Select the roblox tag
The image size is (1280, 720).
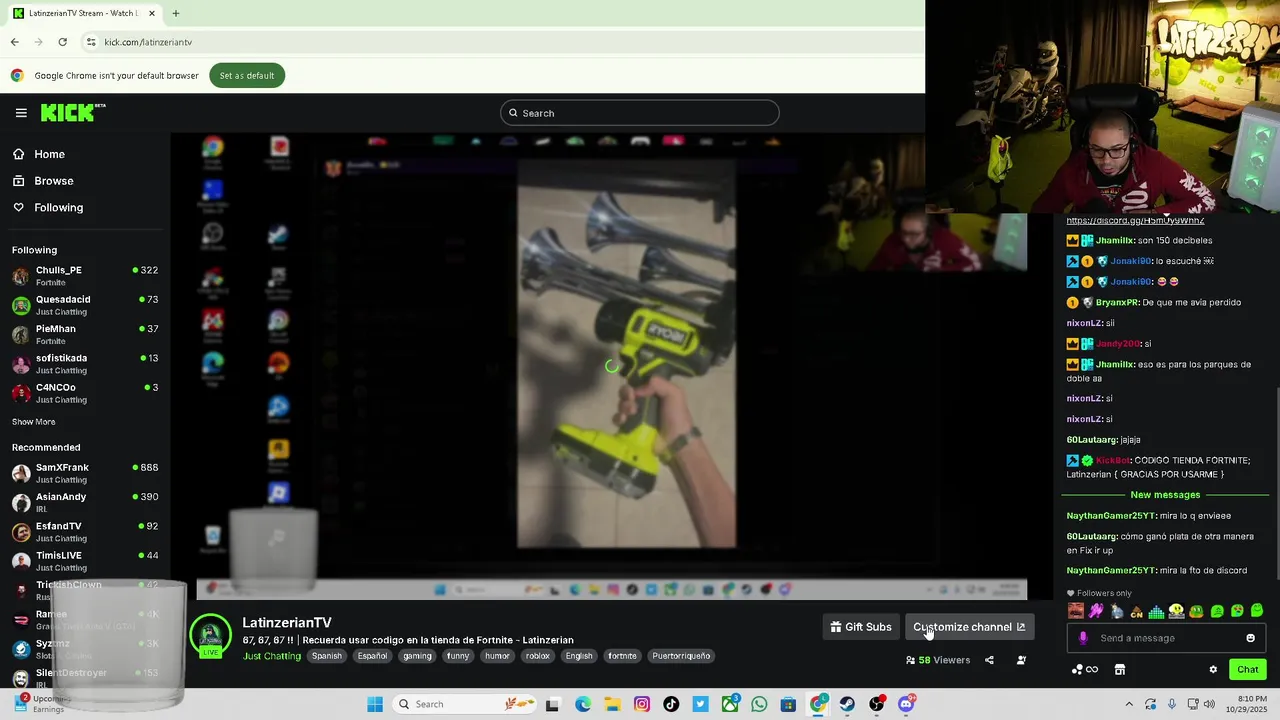(538, 656)
